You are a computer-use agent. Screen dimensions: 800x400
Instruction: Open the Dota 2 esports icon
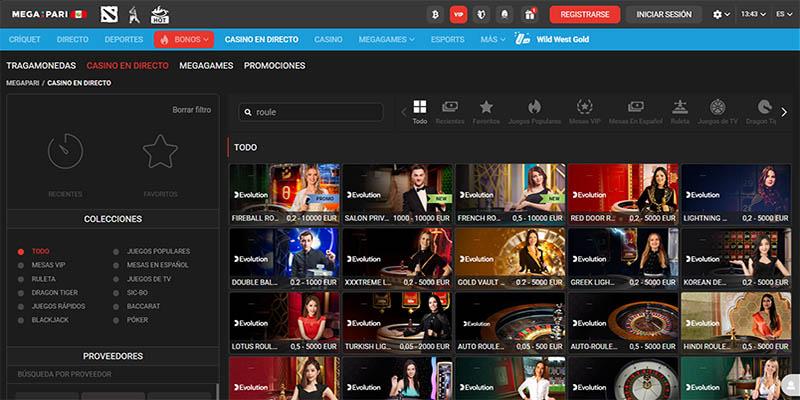coord(109,14)
